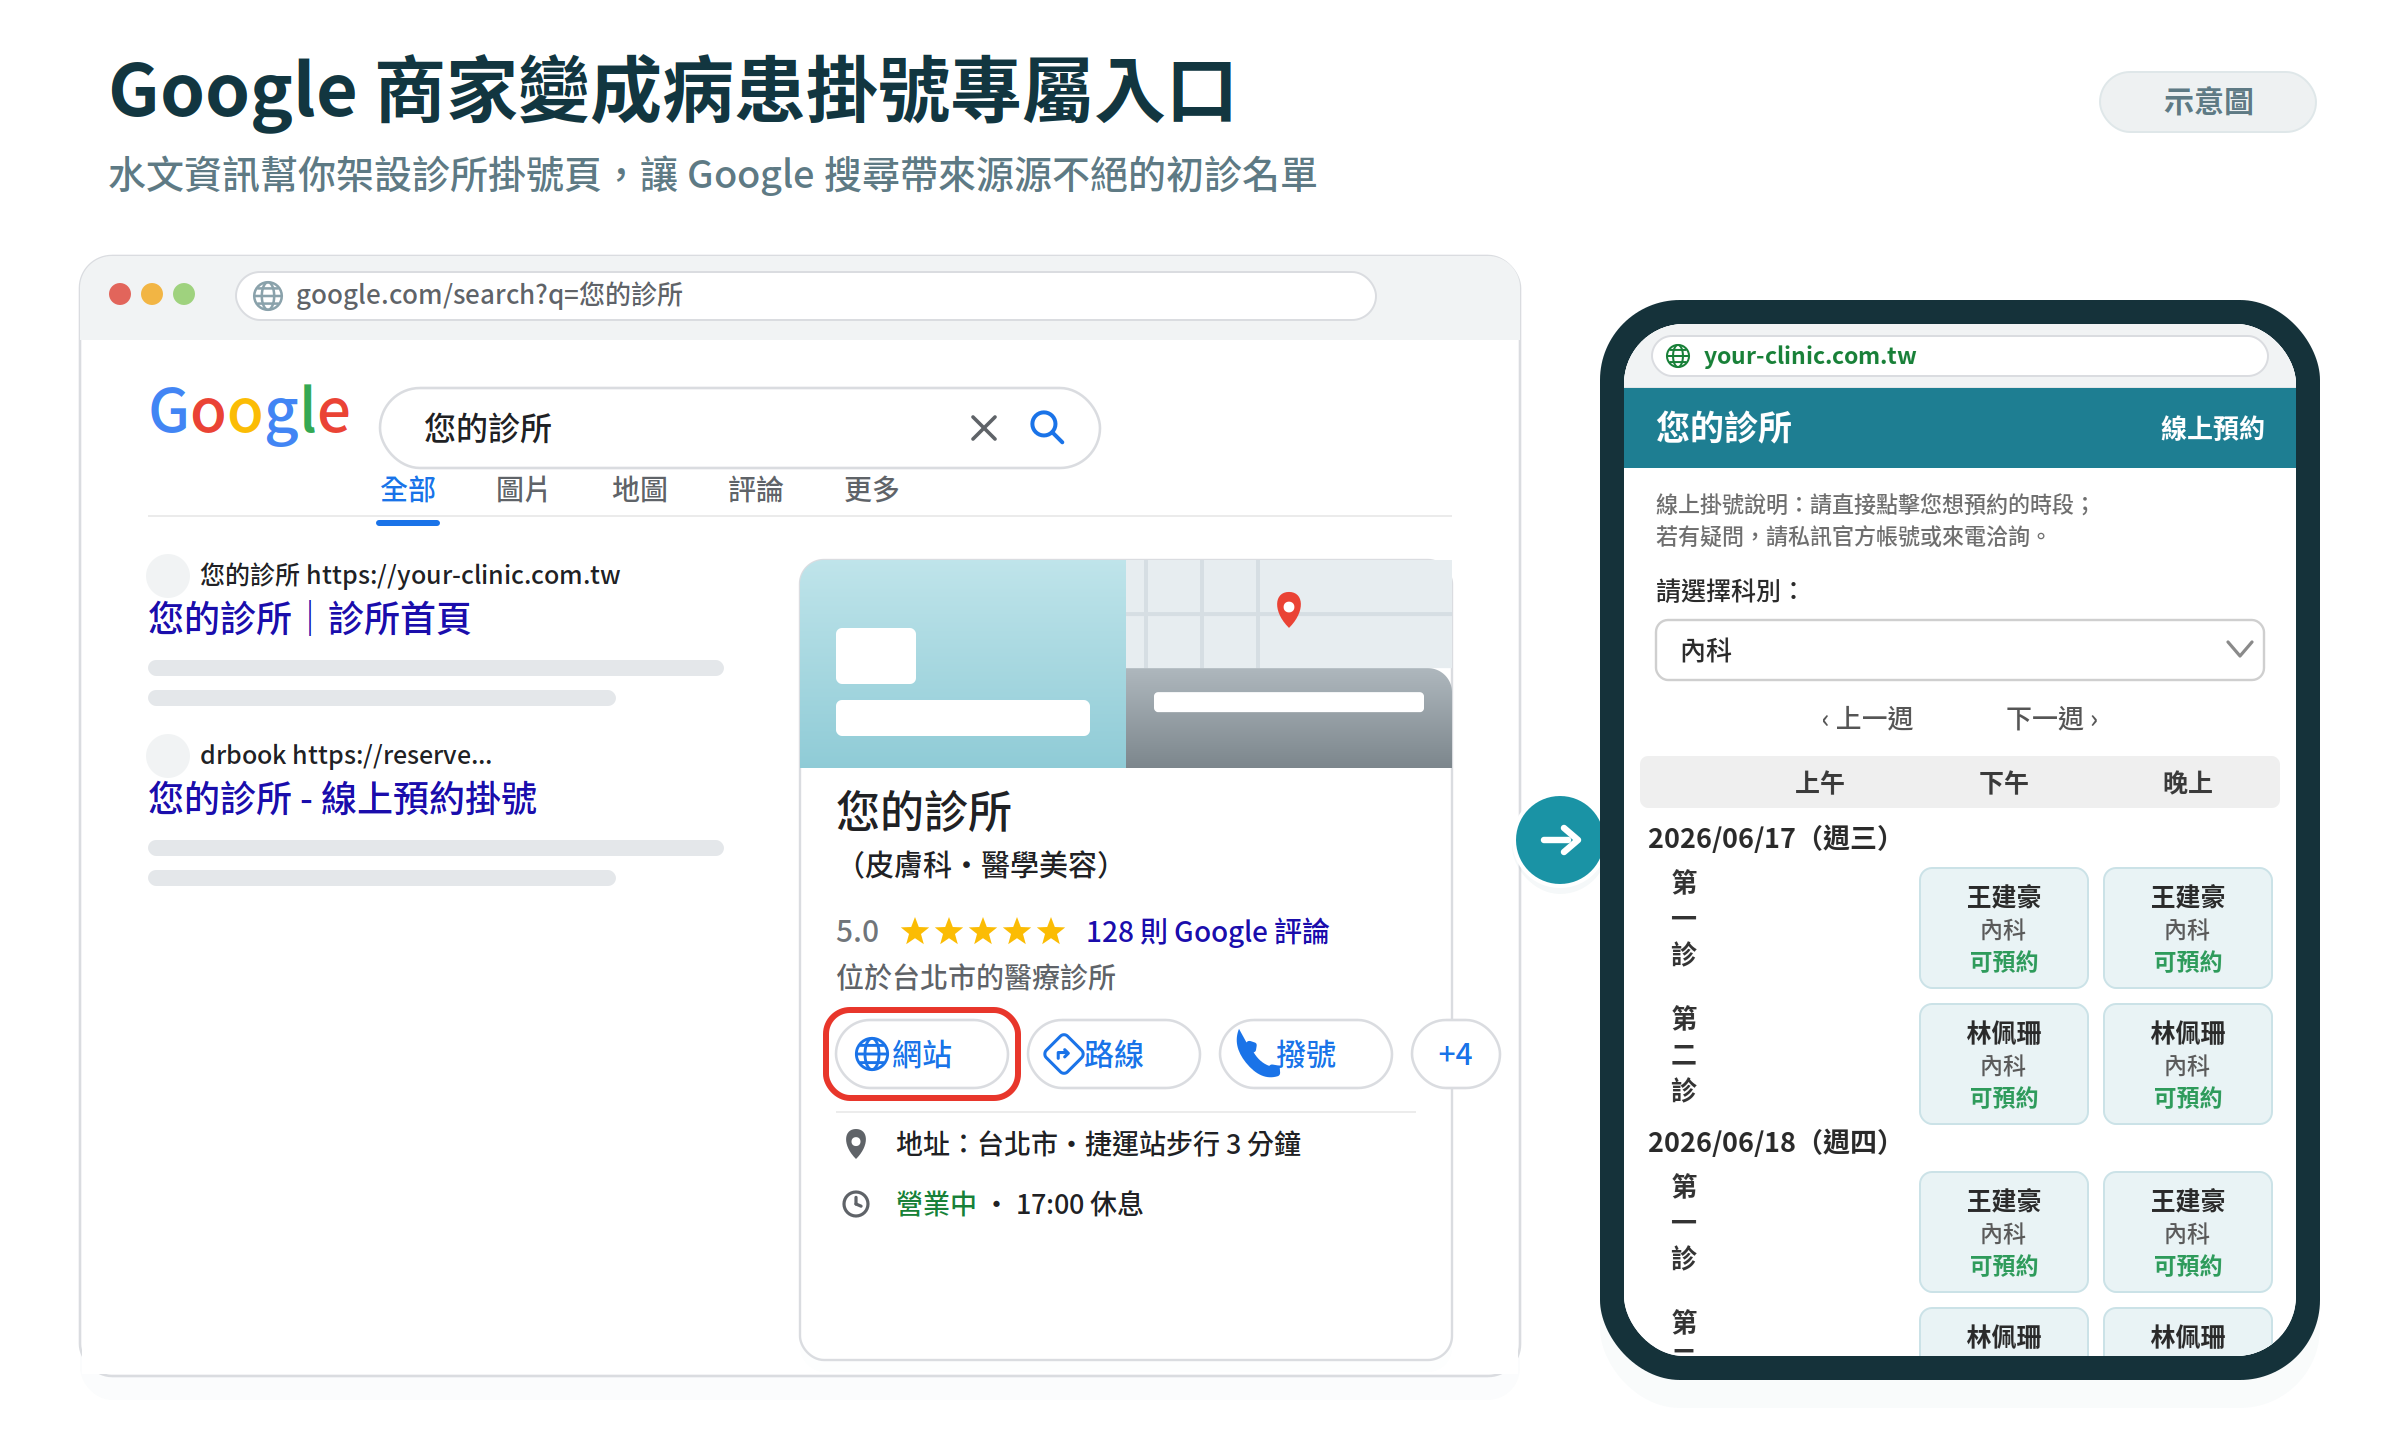This screenshot has width=2400, height=1440.
Task: Click the Google logo
Action: click(x=250, y=413)
